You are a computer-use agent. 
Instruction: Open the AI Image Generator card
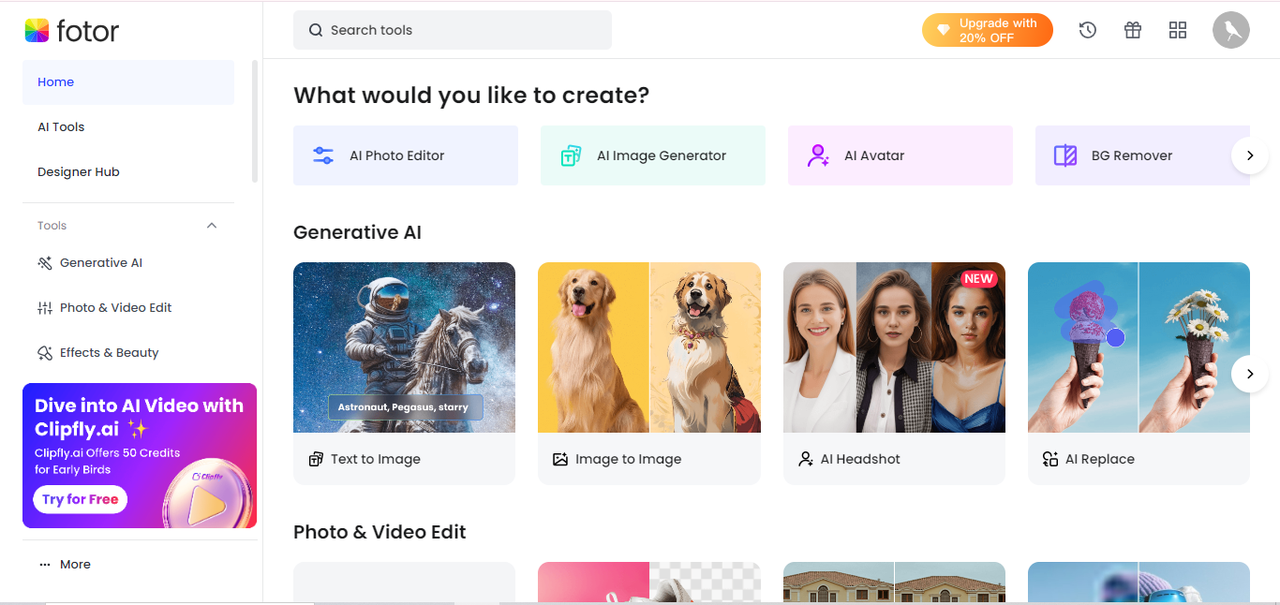(653, 155)
